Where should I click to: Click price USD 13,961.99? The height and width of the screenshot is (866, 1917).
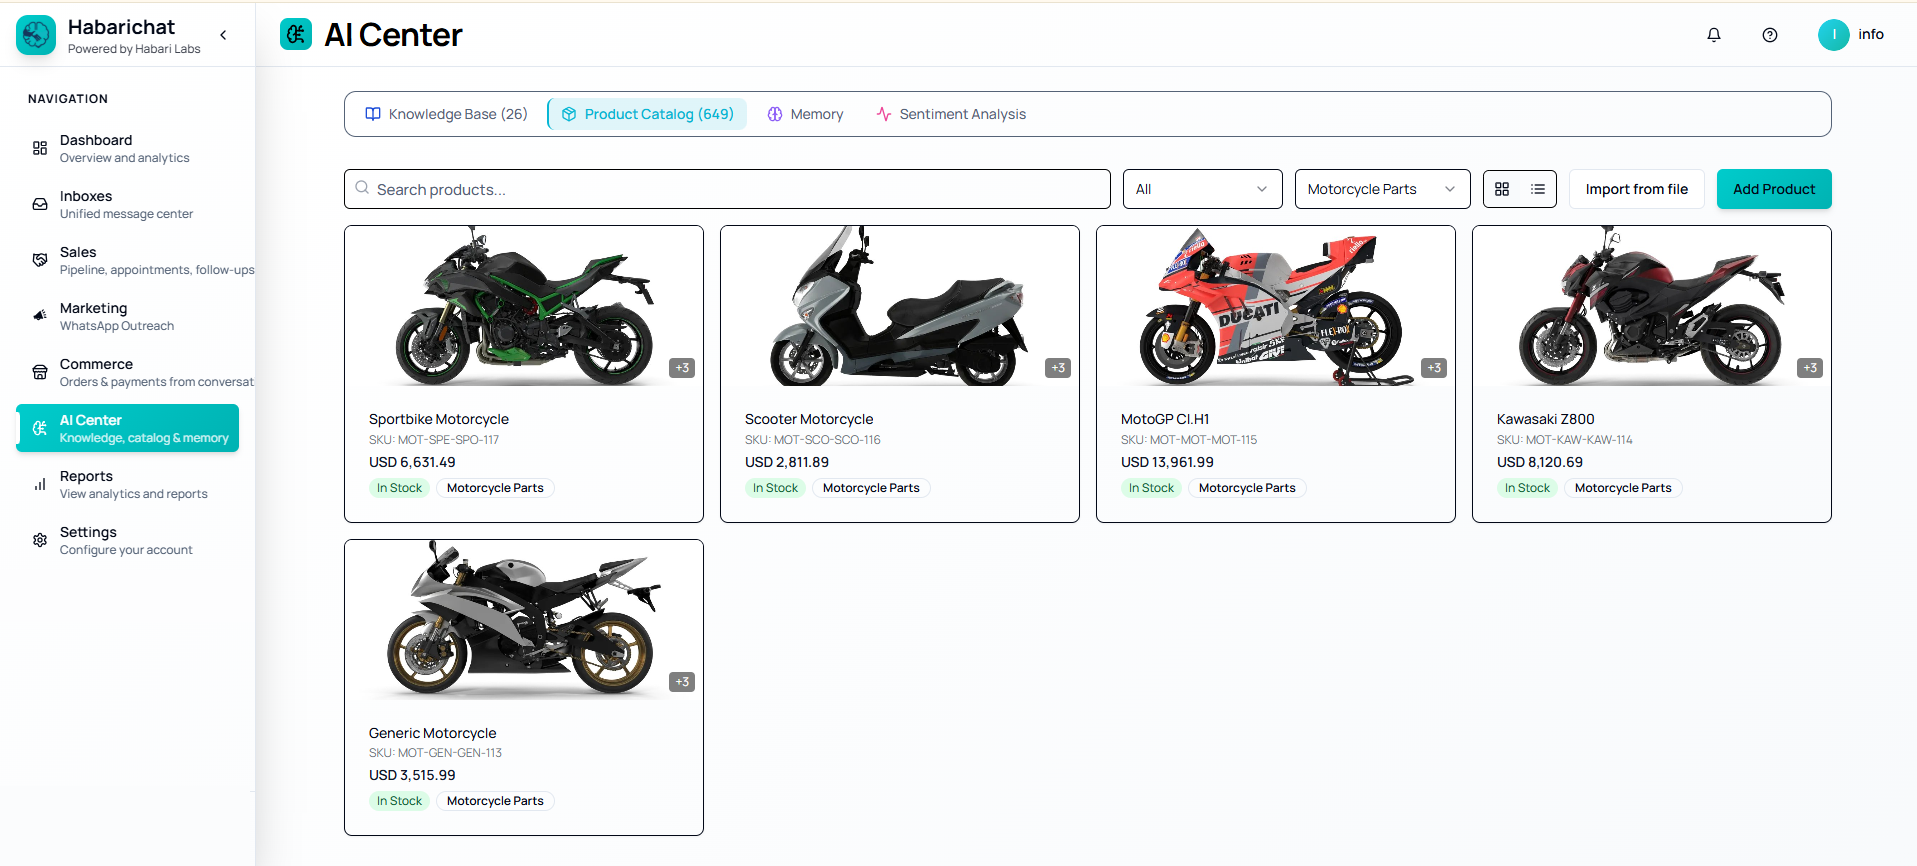coord(1167,462)
